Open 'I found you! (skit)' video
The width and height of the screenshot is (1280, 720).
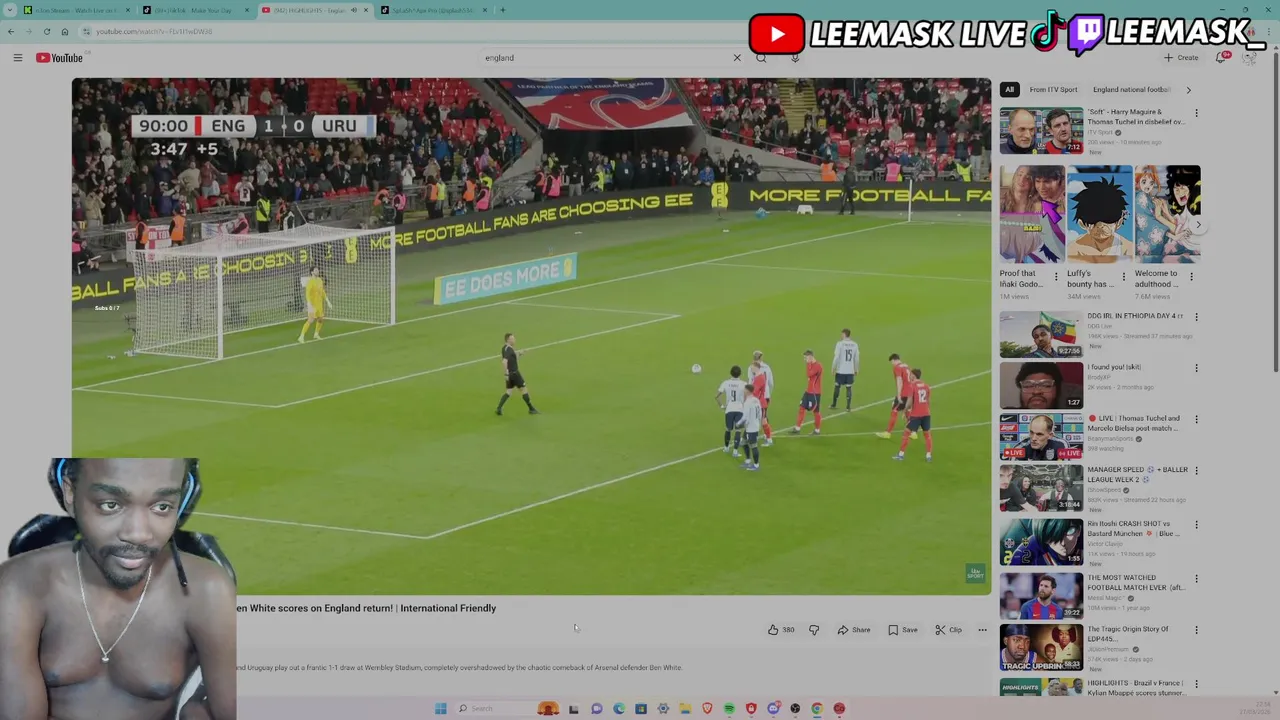click(x=1041, y=385)
